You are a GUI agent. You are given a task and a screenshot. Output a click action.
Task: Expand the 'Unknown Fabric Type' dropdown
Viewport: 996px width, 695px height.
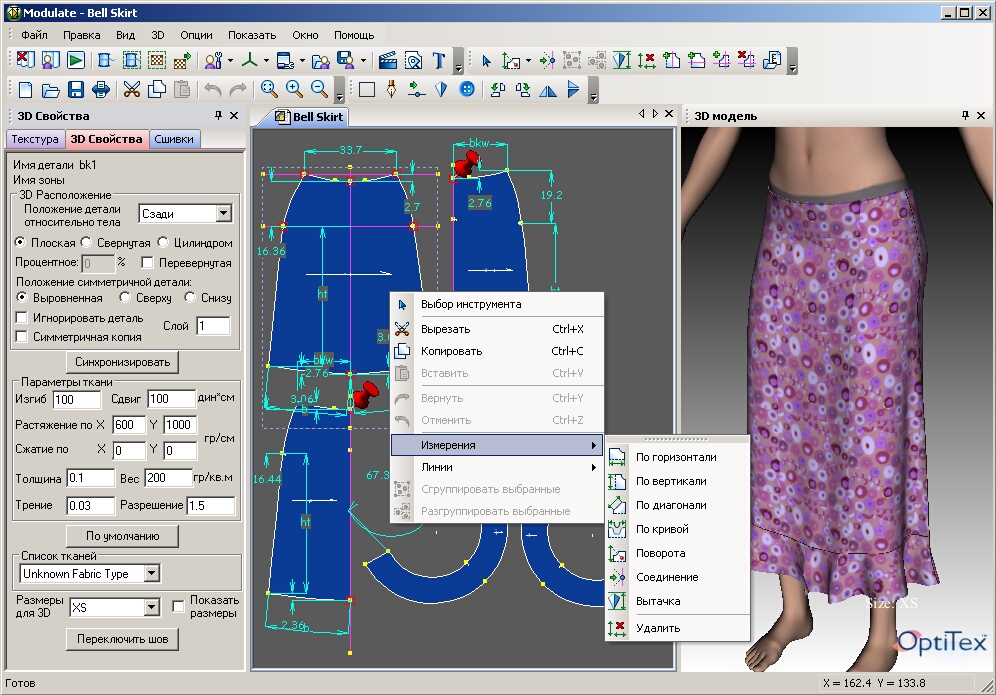point(151,574)
